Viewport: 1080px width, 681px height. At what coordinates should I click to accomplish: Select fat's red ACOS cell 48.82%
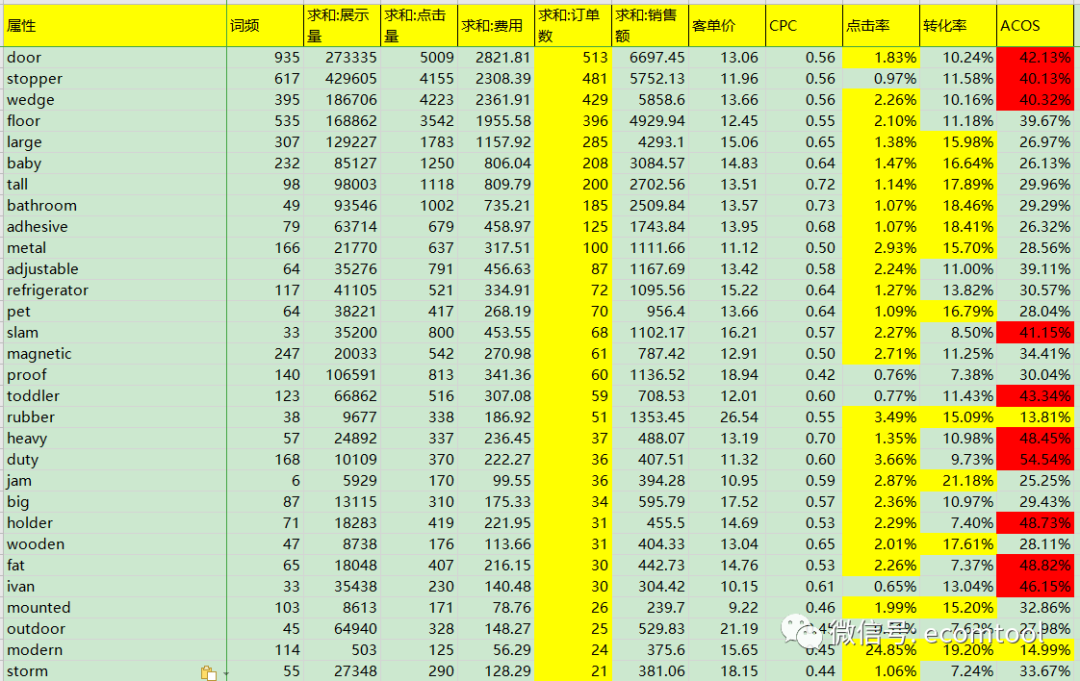(1035, 566)
